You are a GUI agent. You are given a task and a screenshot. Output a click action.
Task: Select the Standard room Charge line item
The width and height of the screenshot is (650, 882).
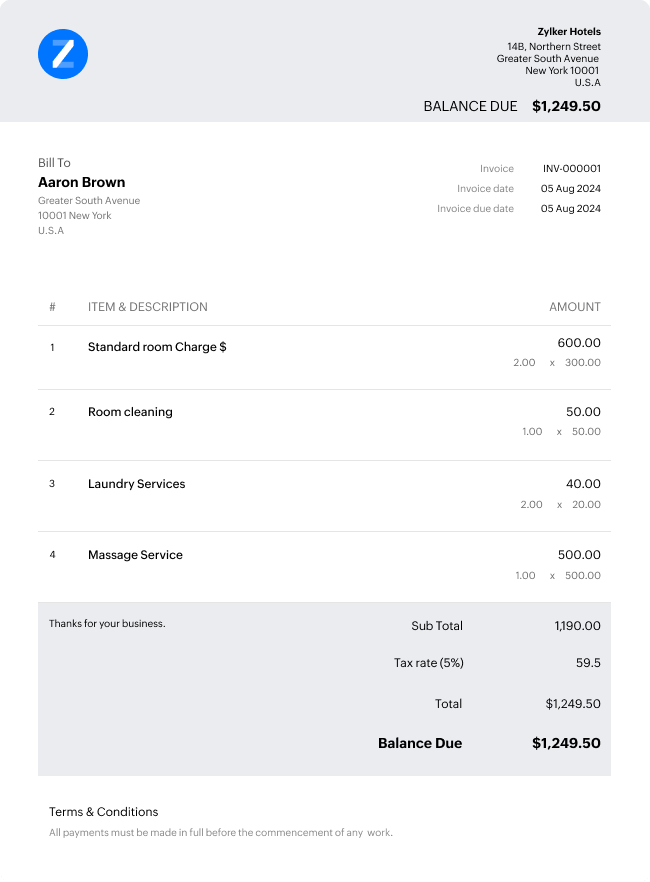tap(157, 347)
